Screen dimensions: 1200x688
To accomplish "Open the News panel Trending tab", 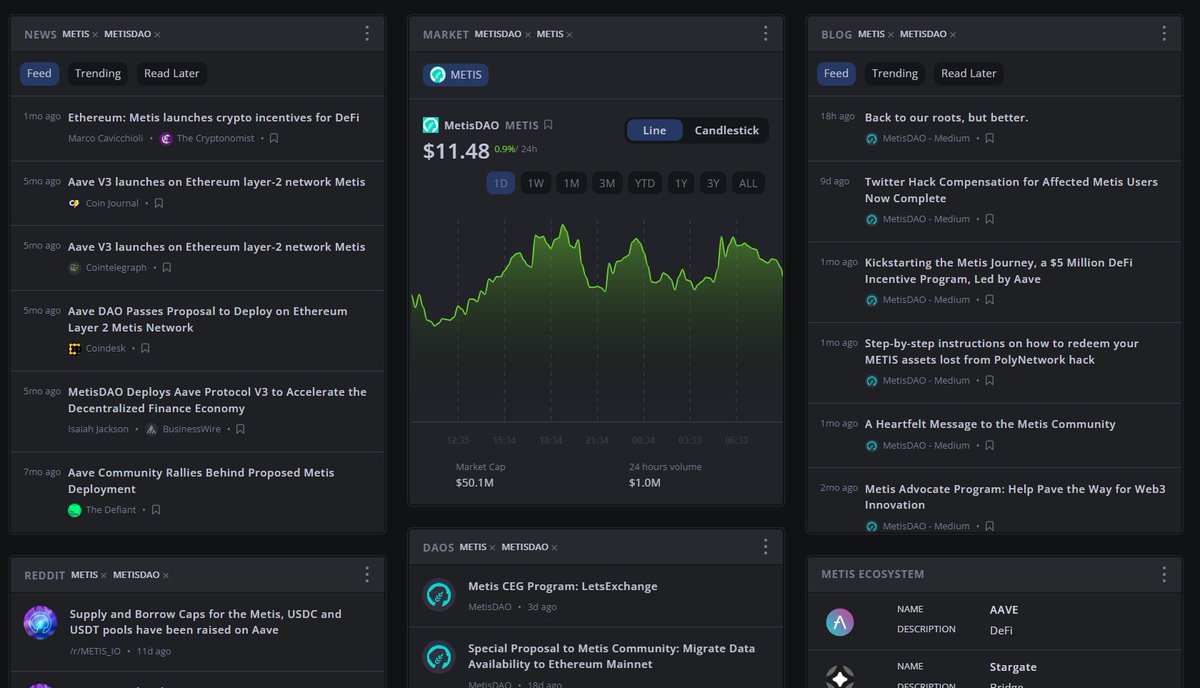I will coord(98,74).
